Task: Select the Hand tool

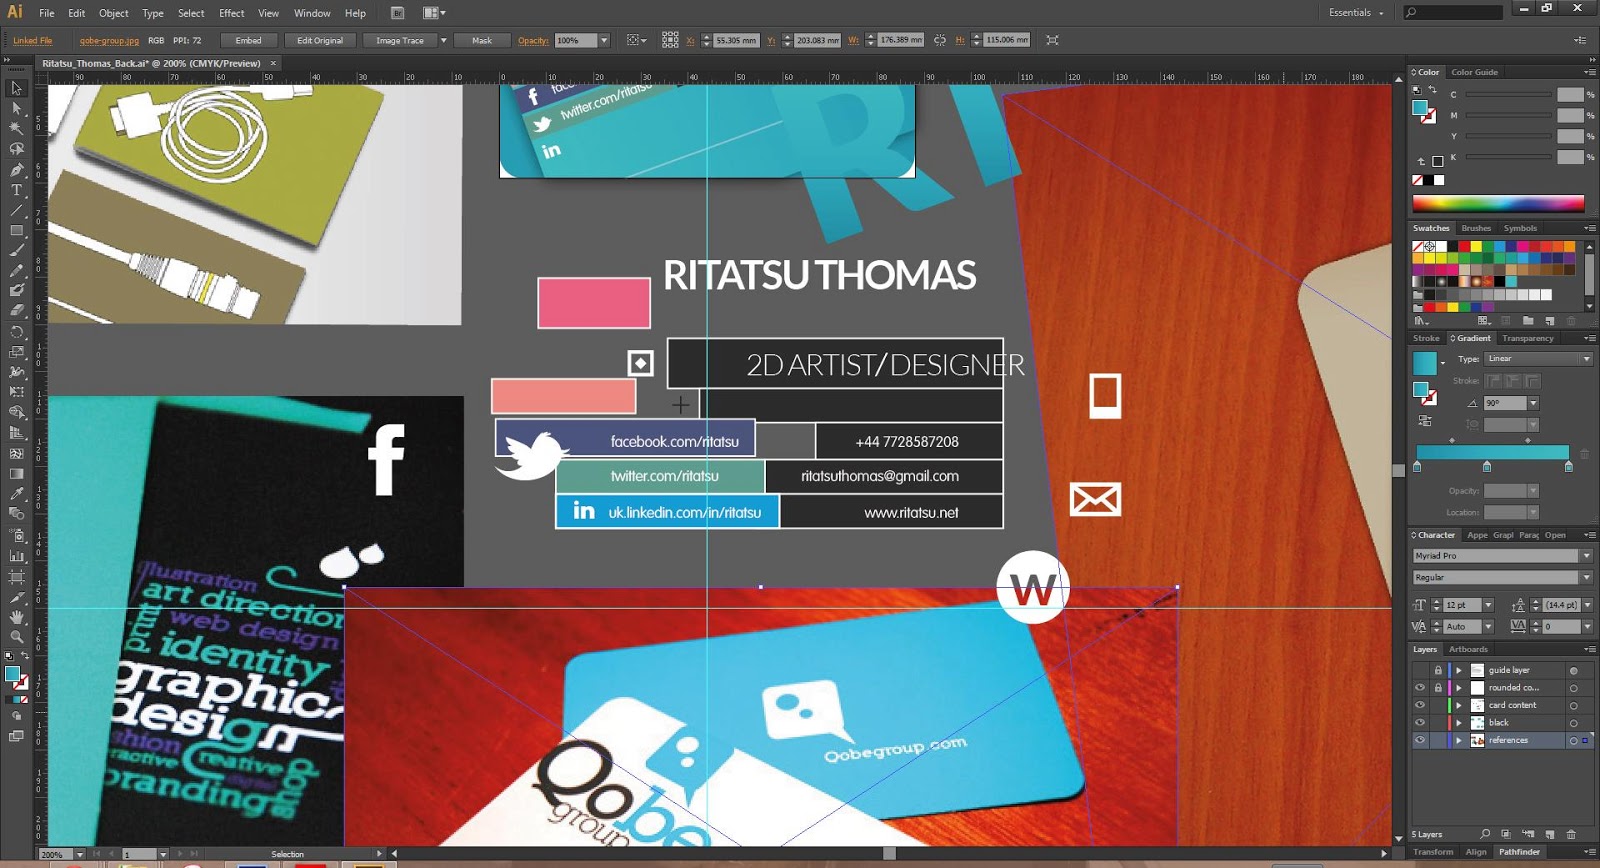Action: pos(16,617)
